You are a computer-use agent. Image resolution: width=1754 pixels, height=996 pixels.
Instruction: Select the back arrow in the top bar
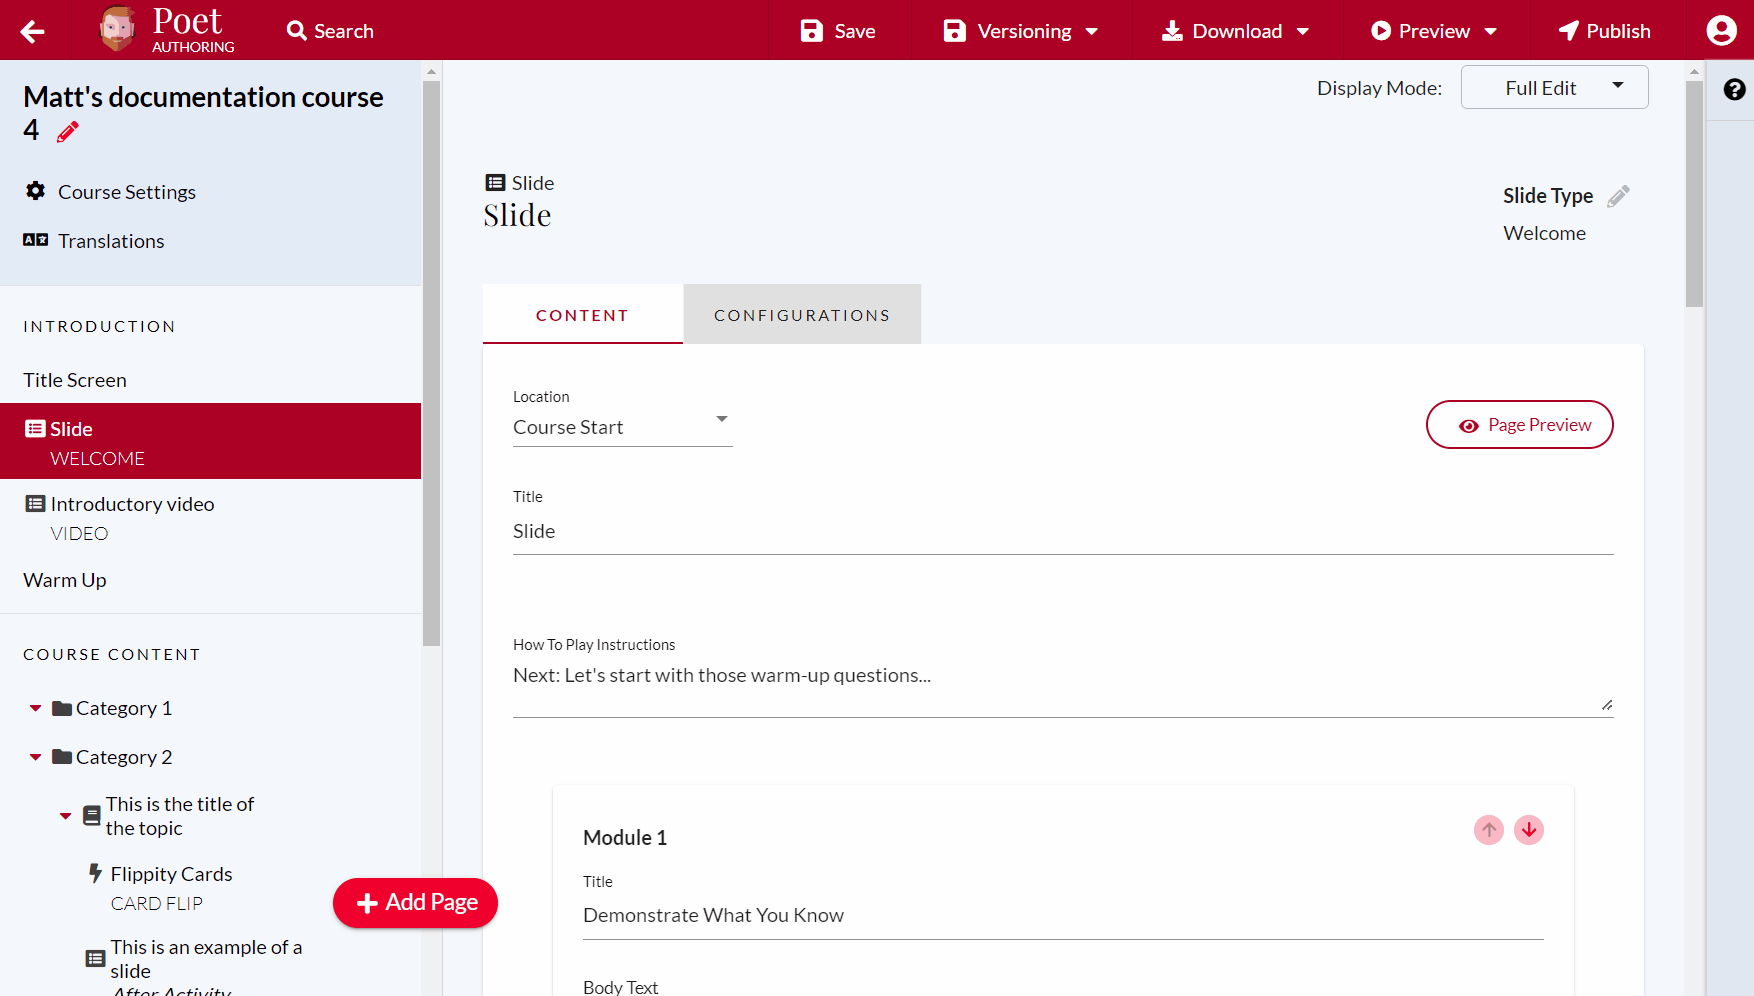[32, 30]
